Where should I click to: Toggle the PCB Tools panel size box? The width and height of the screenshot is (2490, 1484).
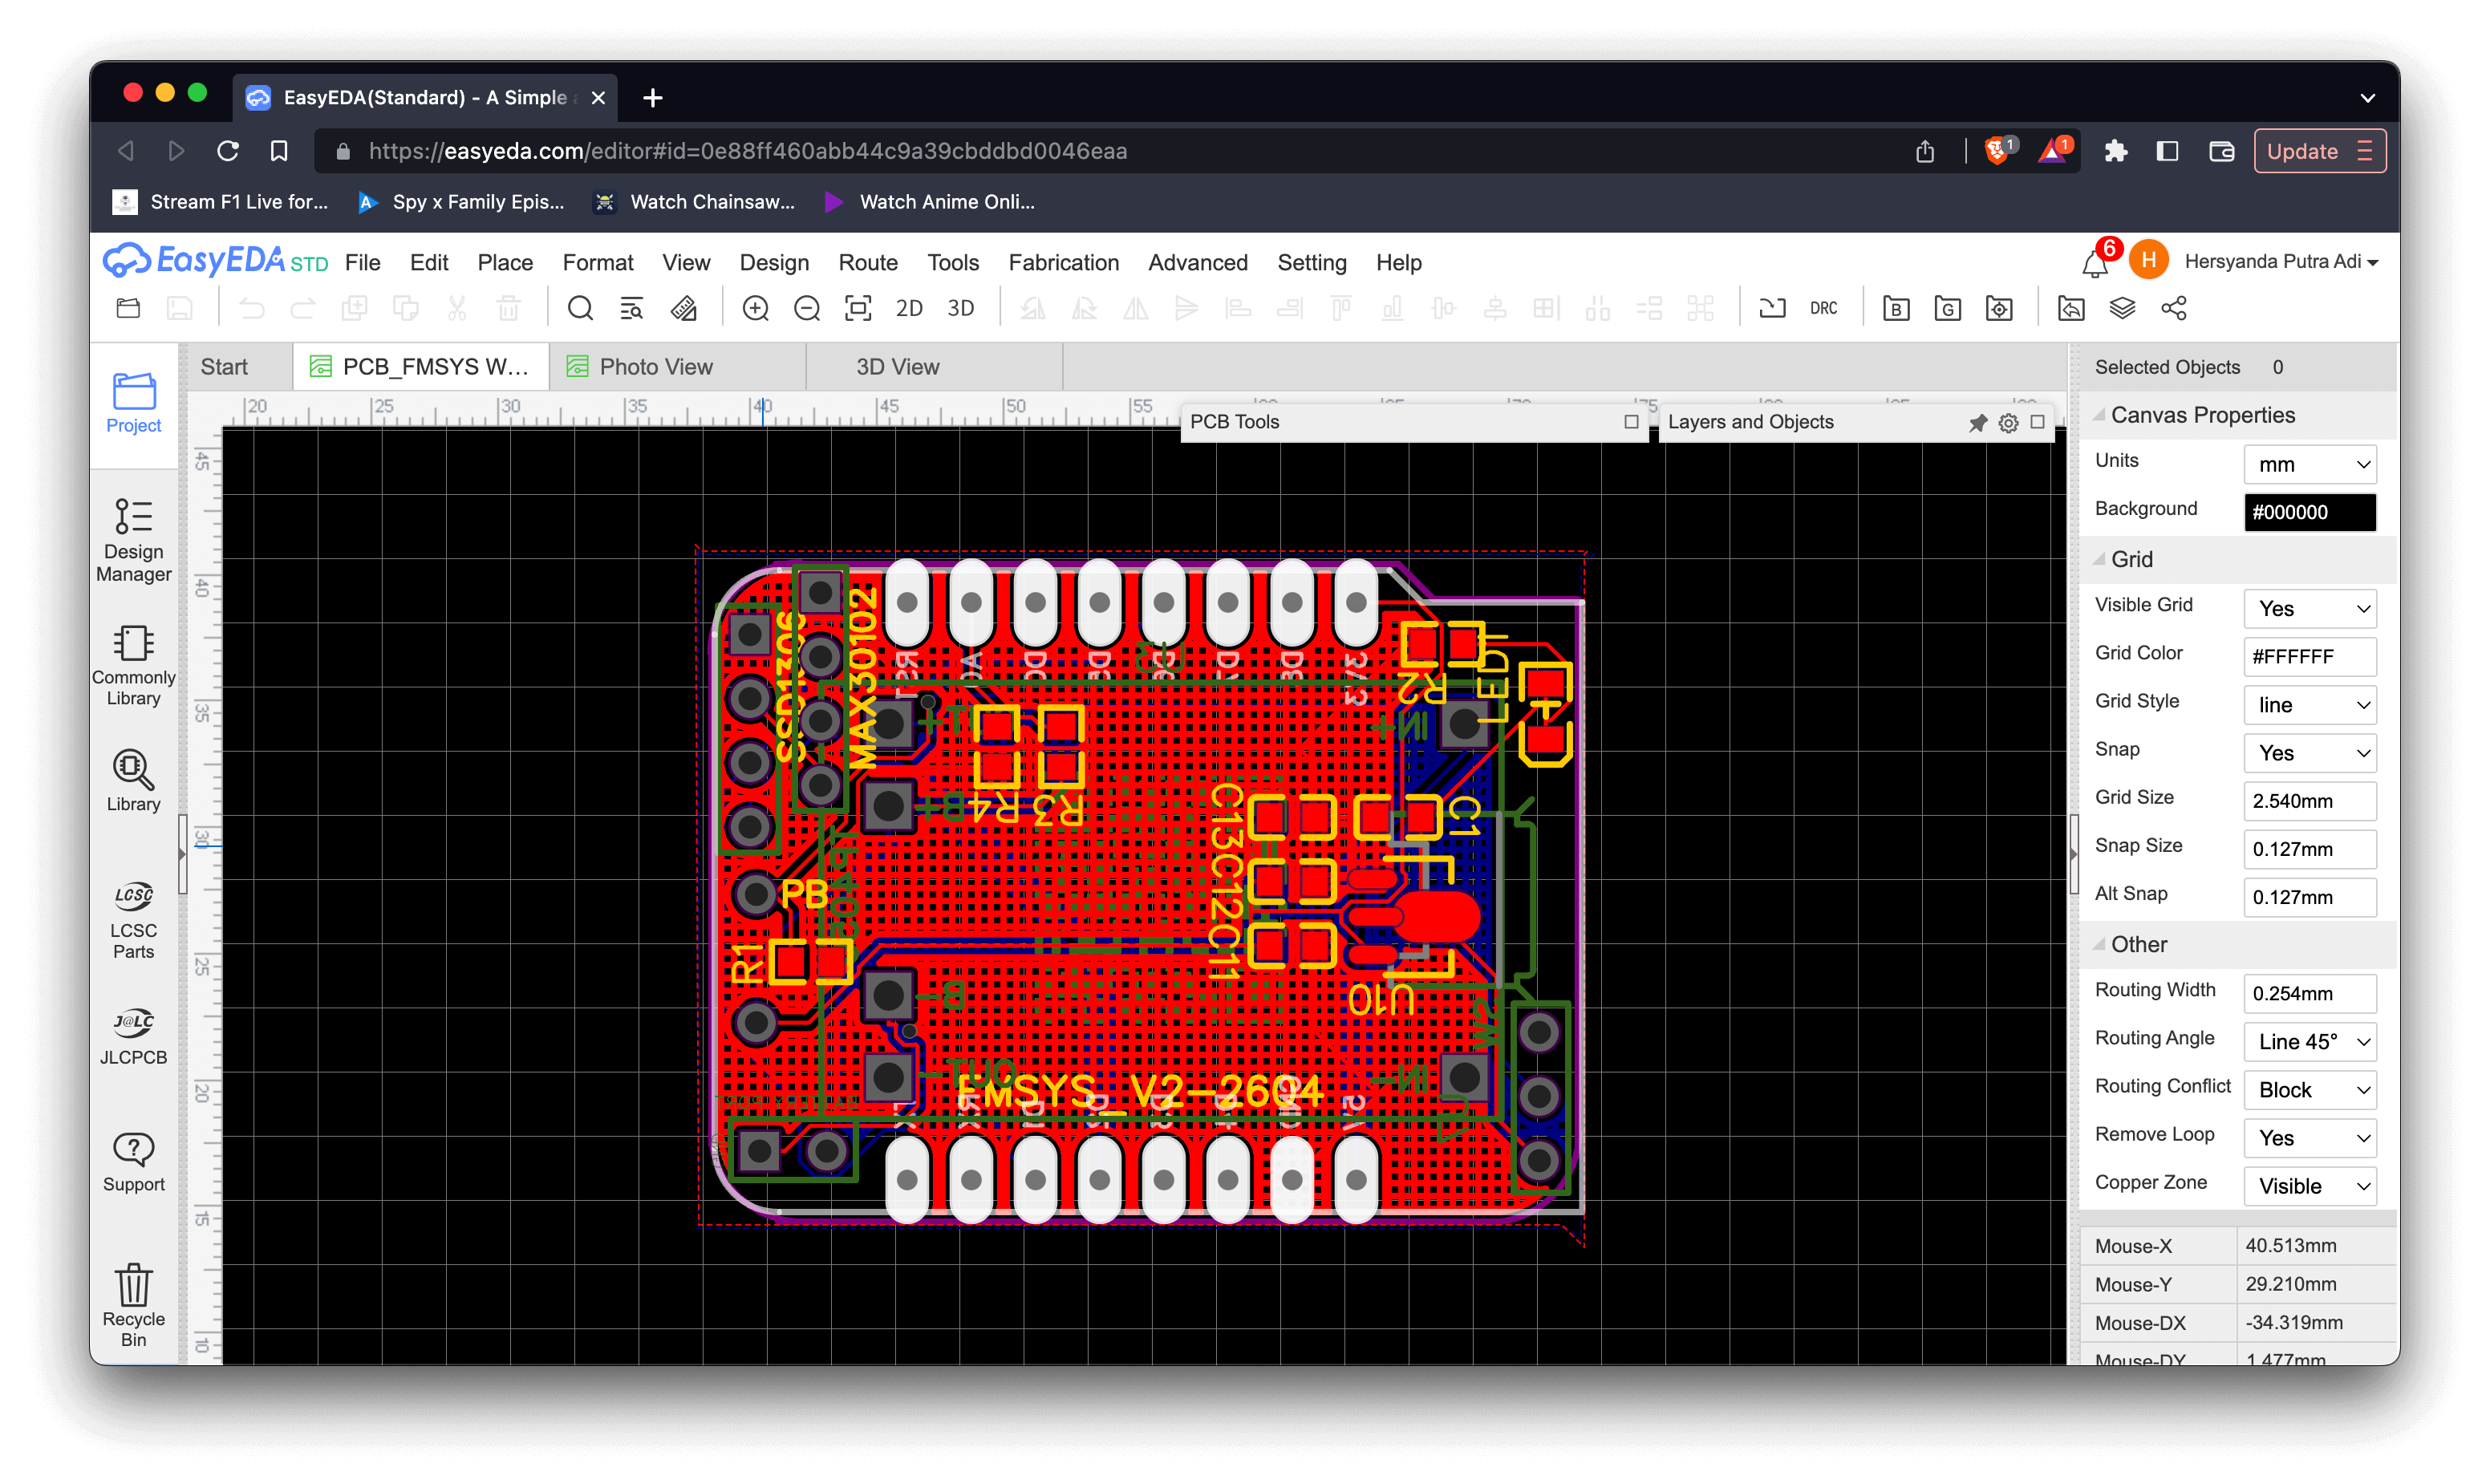(1631, 422)
